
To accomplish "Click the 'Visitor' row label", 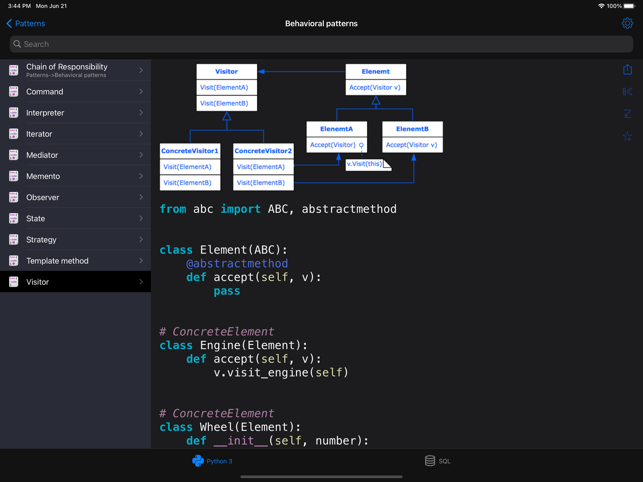I will pos(37,282).
